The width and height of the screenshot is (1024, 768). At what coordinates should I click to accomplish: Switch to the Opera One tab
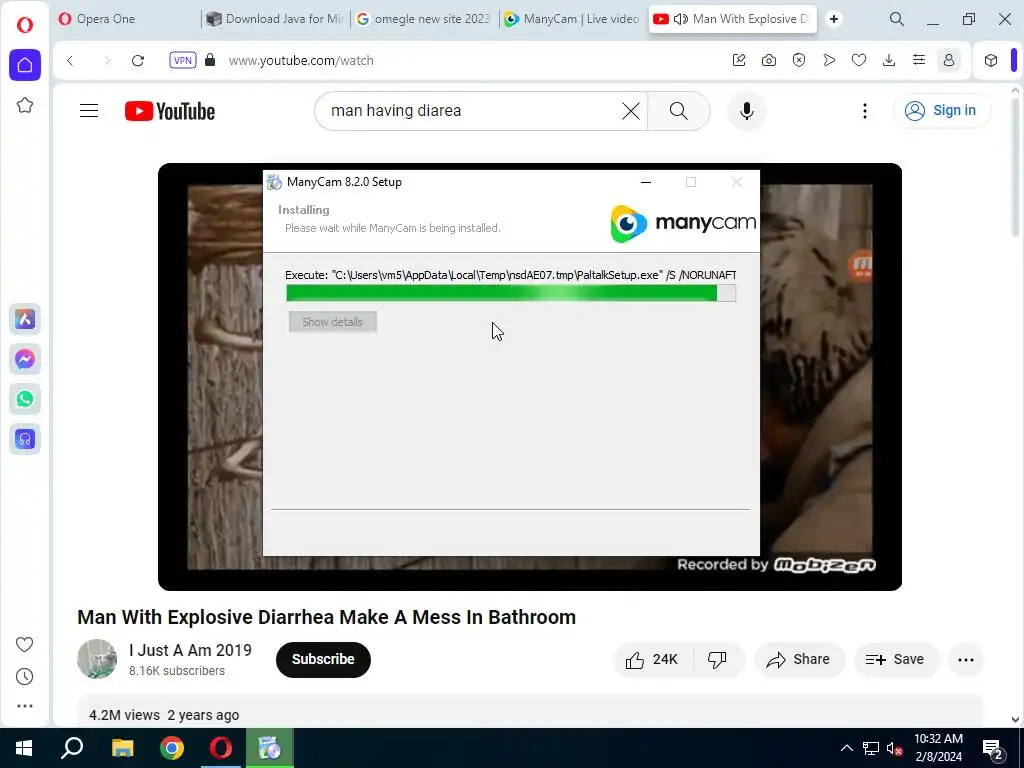click(x=125, y=19)
